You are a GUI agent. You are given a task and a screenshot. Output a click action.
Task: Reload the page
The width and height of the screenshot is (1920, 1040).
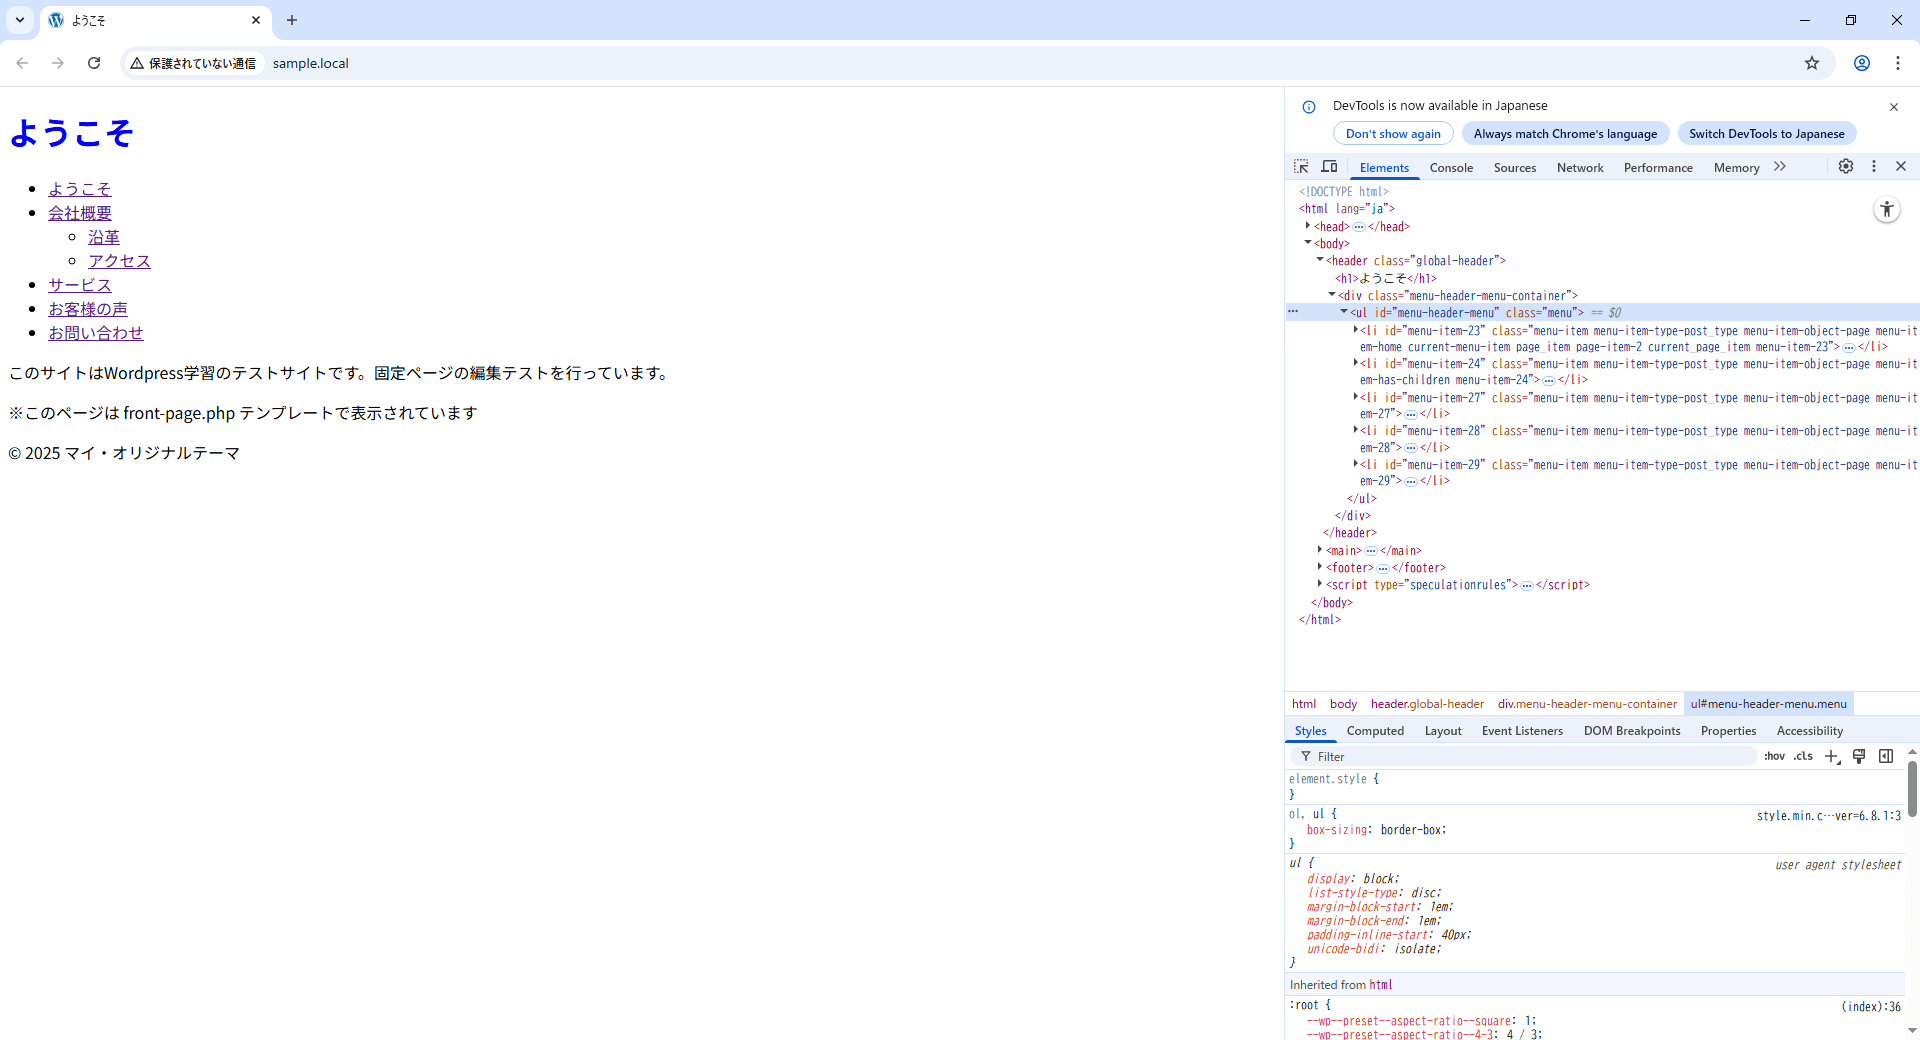pos(94,63)
